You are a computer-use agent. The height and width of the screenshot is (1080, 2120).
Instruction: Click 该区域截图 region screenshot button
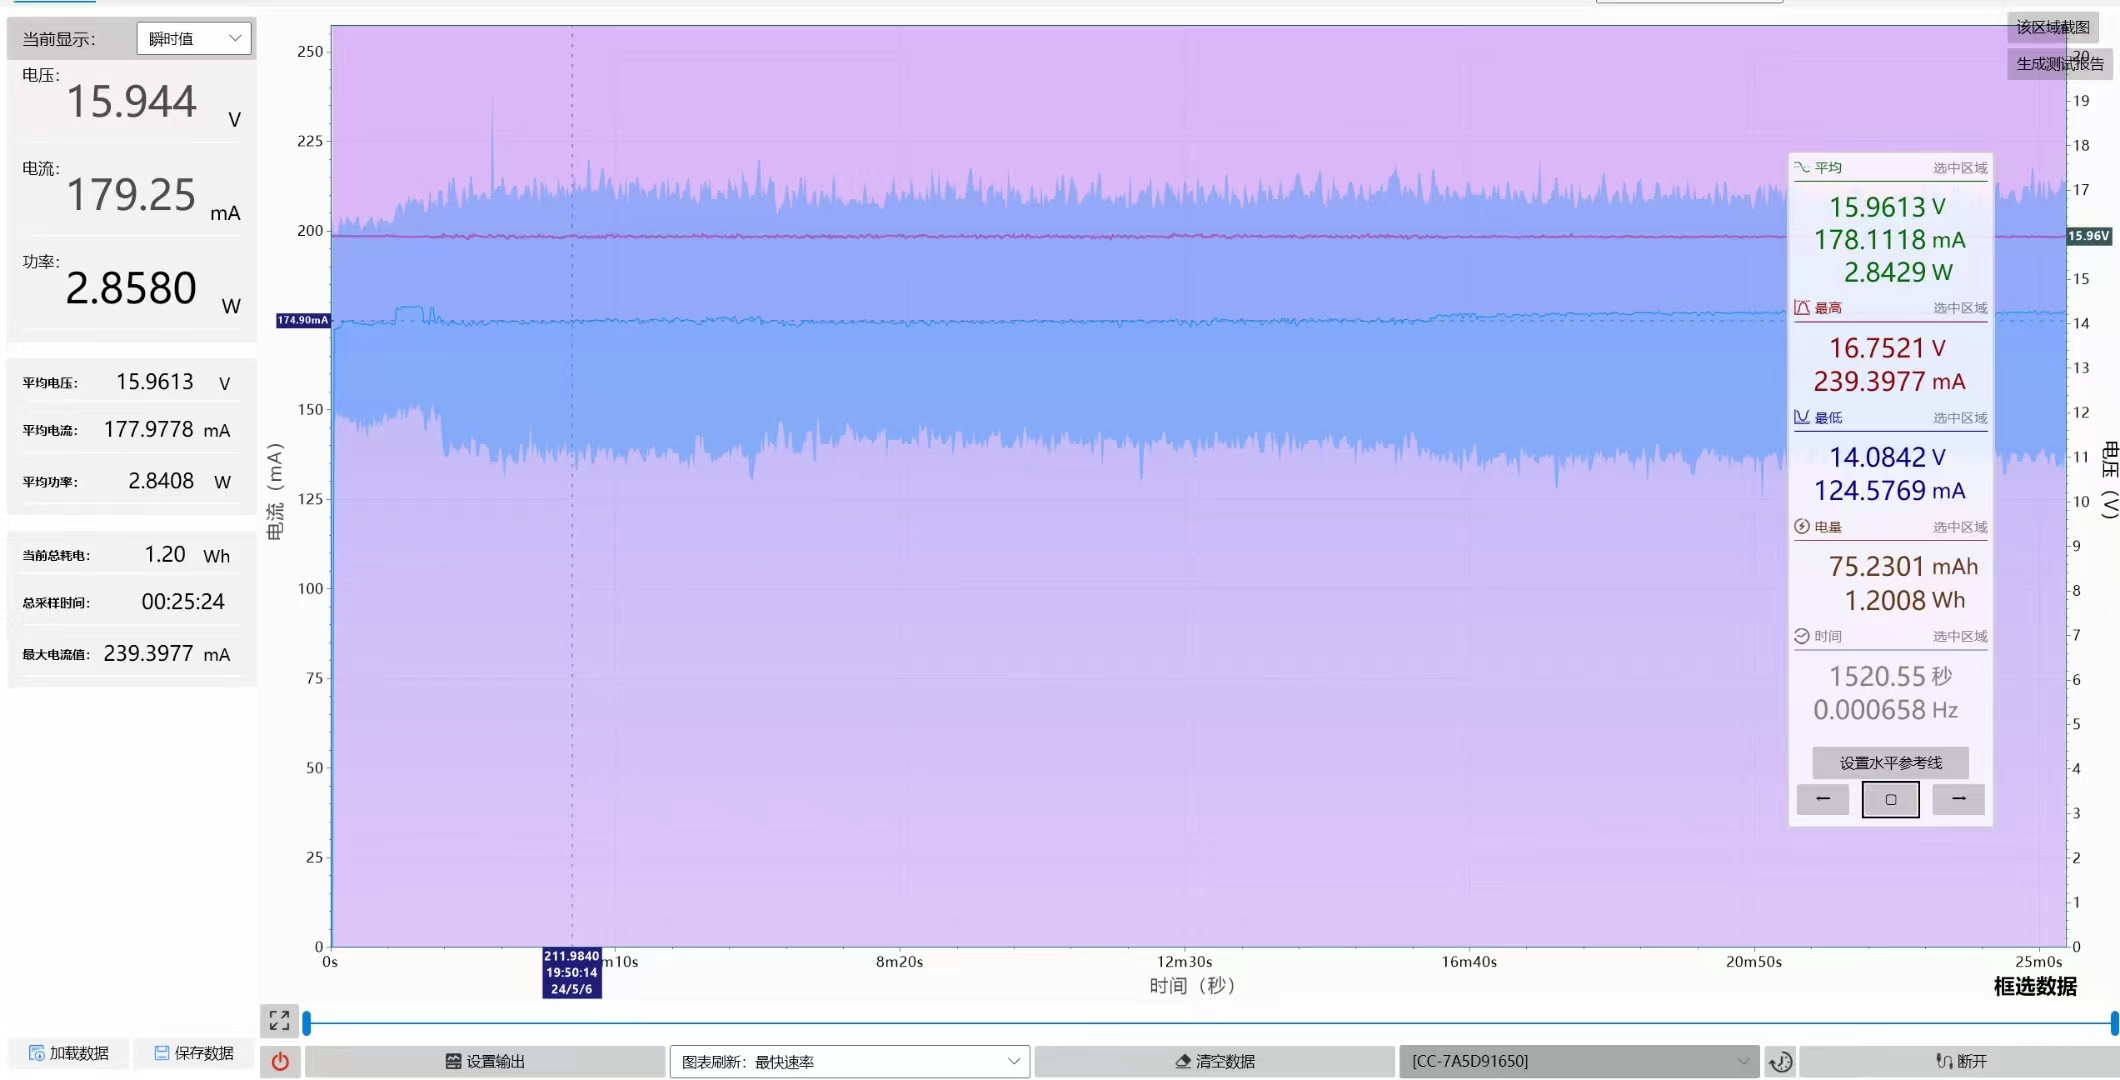pos(2053,27)
